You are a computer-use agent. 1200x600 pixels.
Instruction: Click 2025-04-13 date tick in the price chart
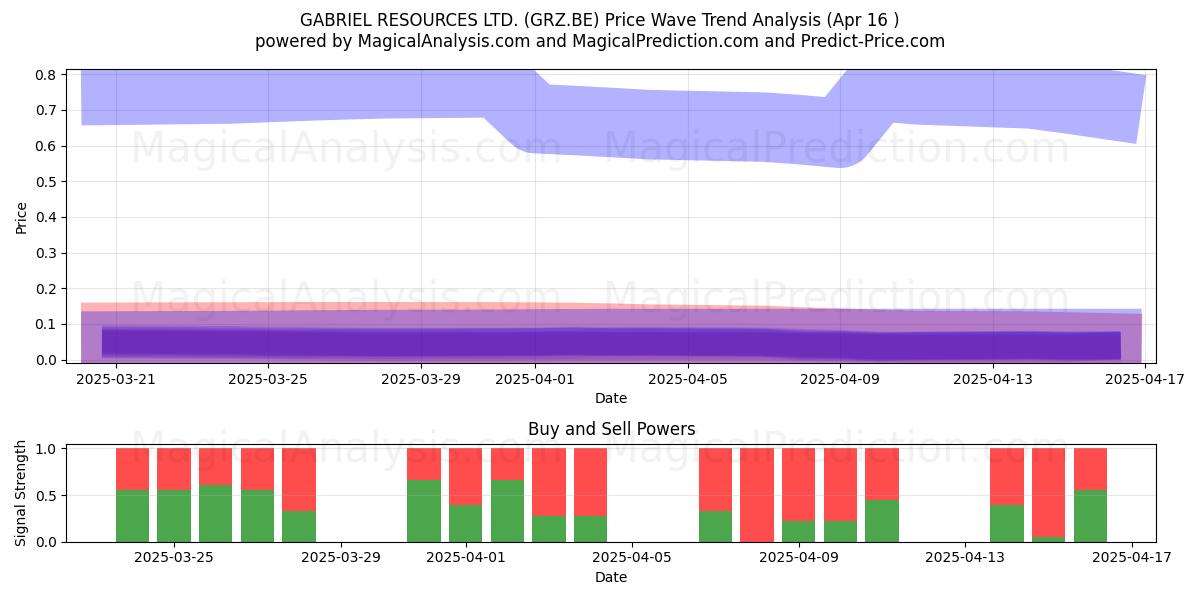993,379
